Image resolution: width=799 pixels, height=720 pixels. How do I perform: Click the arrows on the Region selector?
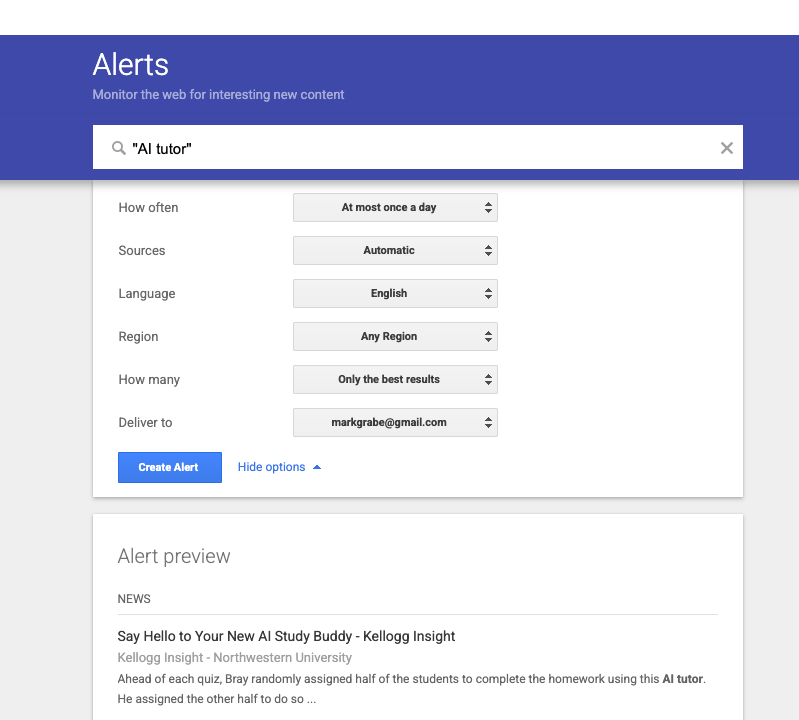point(488,337)
